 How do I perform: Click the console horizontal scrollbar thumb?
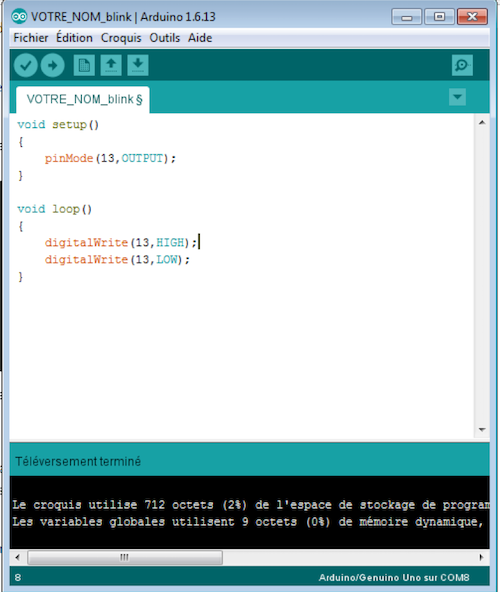[125, 557]
